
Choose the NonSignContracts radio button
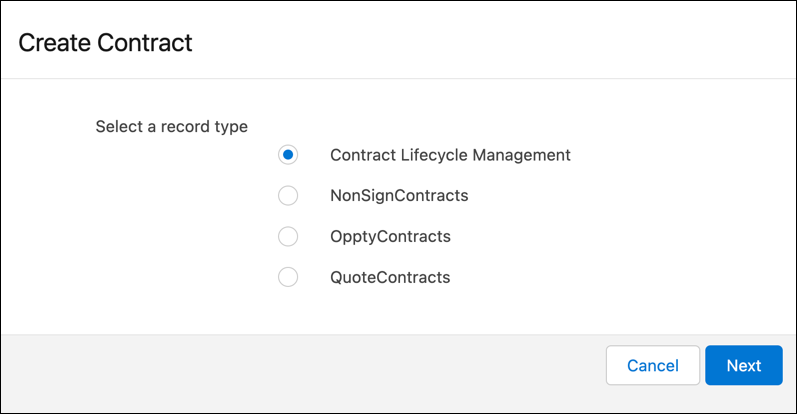point(288,196)
